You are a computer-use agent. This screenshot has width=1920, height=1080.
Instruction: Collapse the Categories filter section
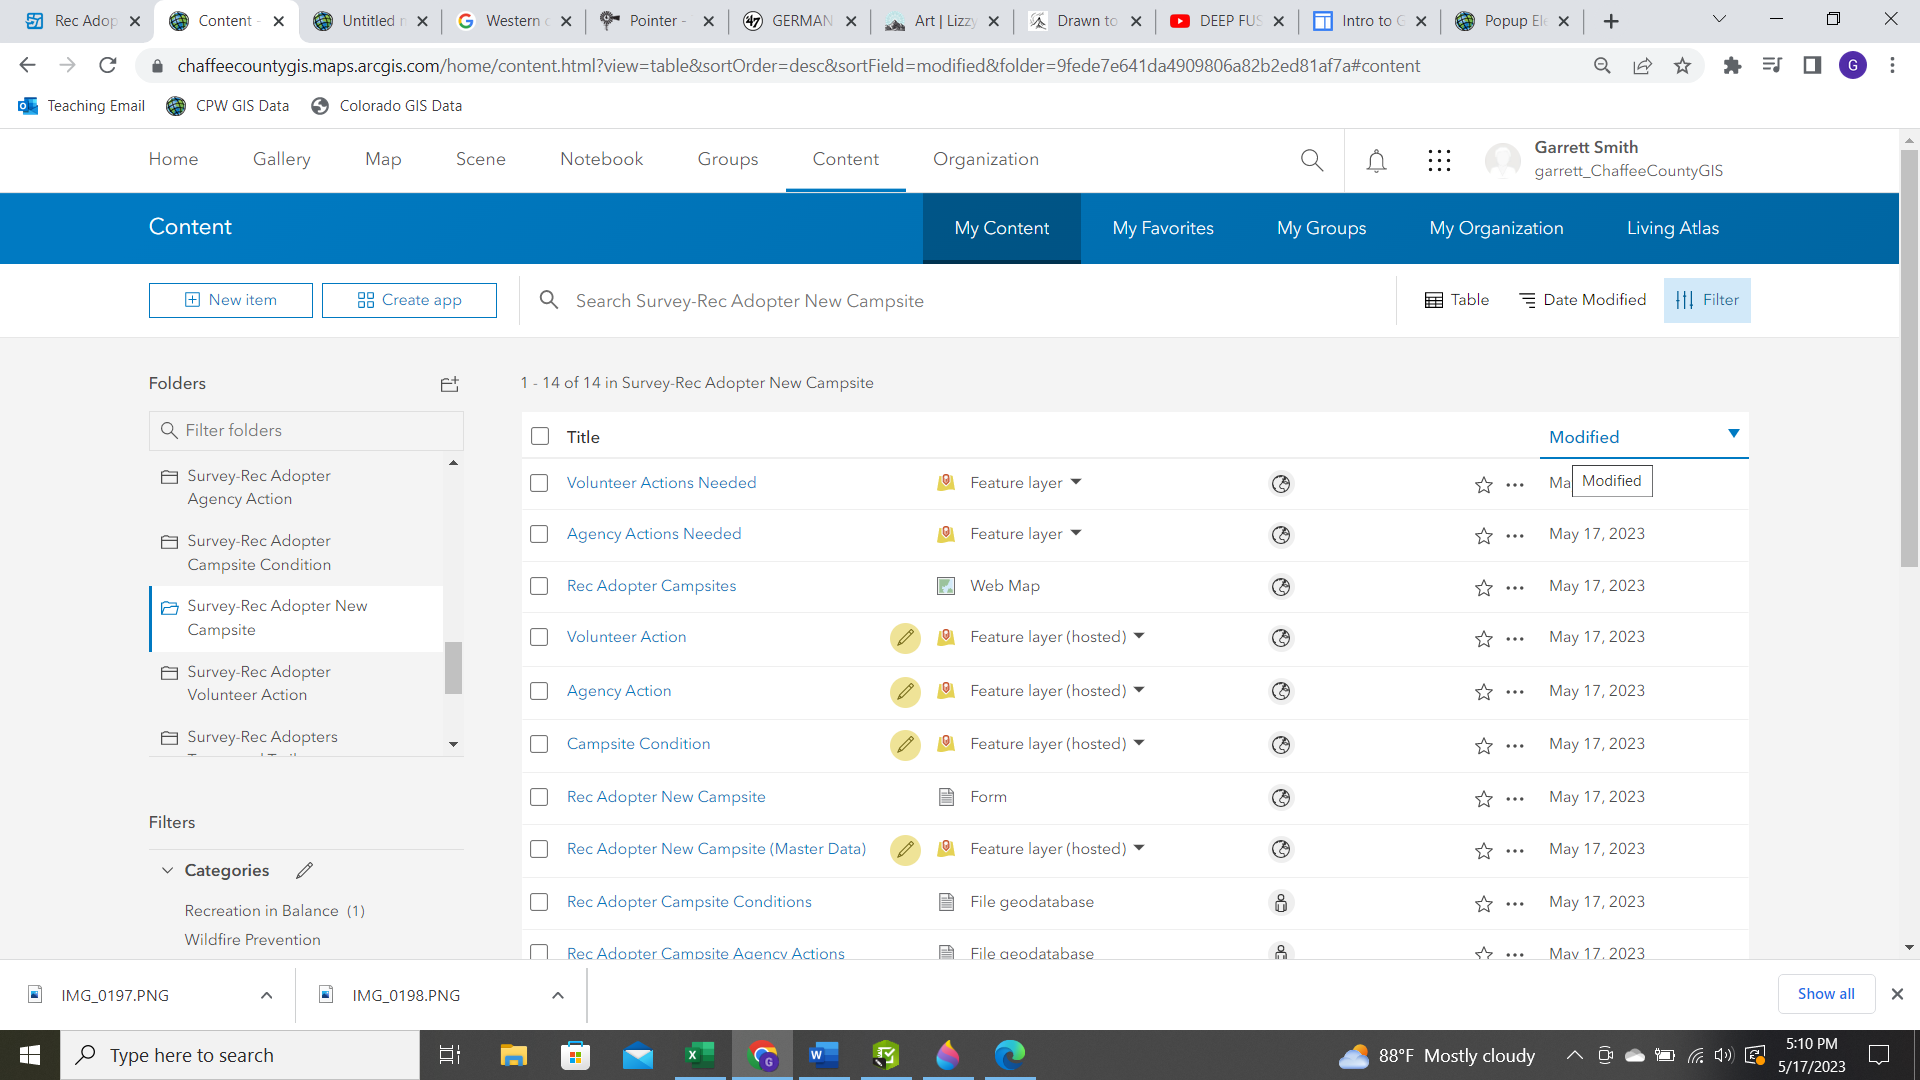pos(167,870)
